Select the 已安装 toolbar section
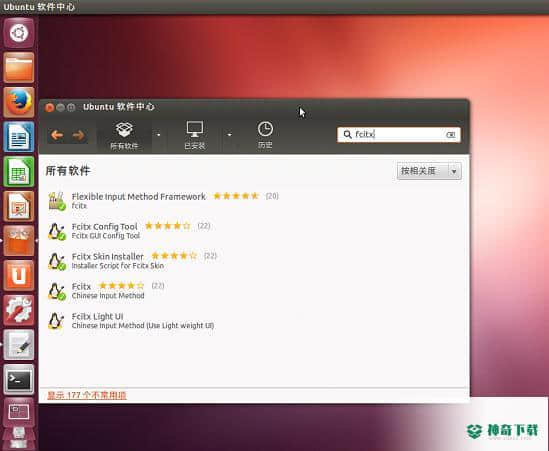 [195, 136]
